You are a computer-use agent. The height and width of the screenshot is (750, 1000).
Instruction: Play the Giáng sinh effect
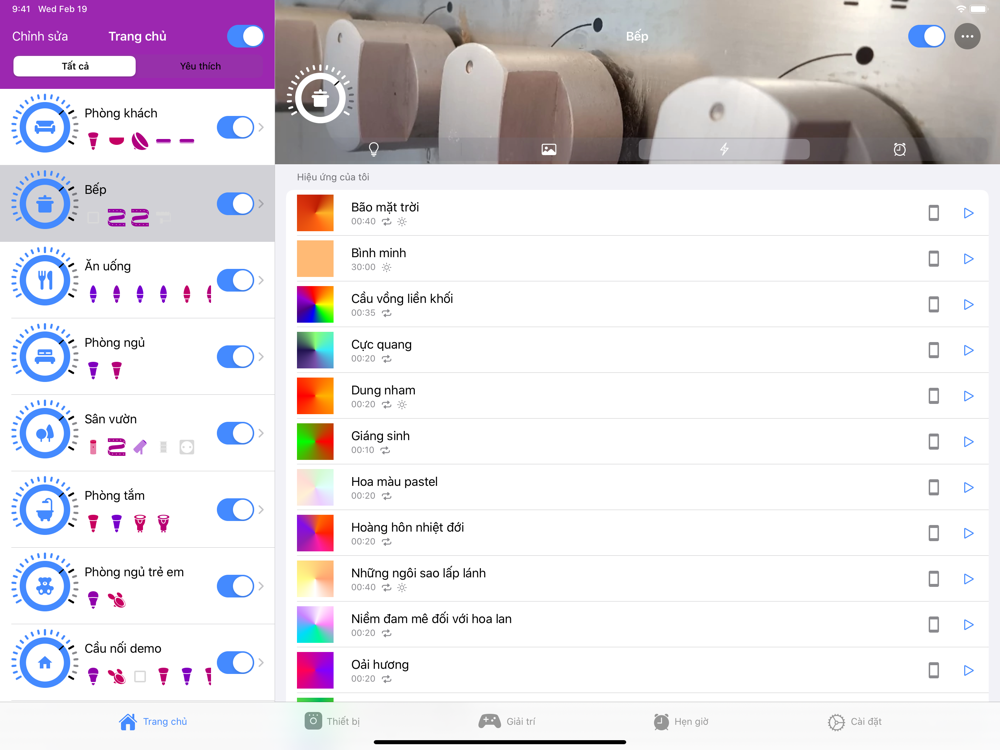pyautogui.click(x=968, y=442)
